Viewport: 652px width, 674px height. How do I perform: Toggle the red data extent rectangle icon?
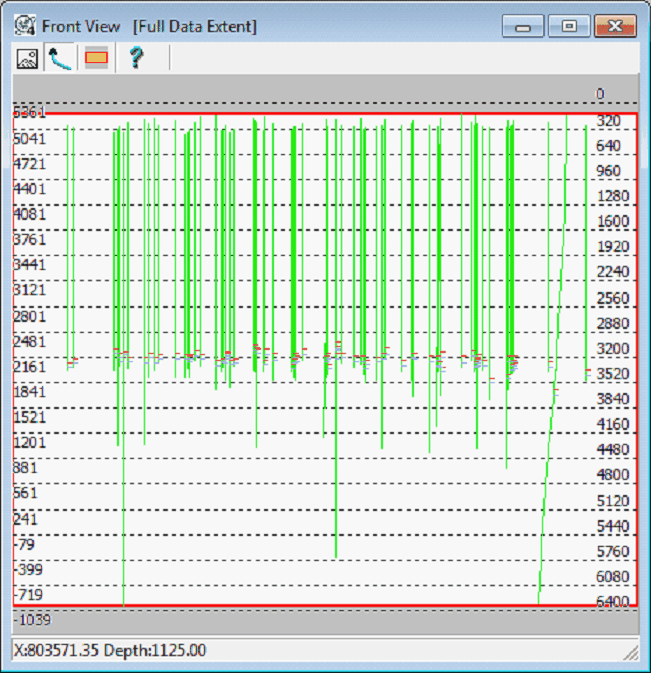point(96,58)
